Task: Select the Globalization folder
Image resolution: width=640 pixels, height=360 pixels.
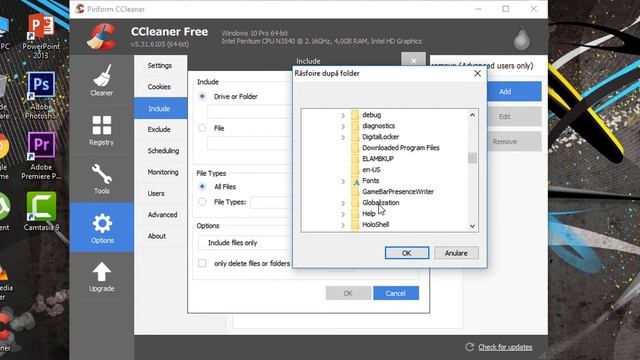Action: [x=380, y=203]
